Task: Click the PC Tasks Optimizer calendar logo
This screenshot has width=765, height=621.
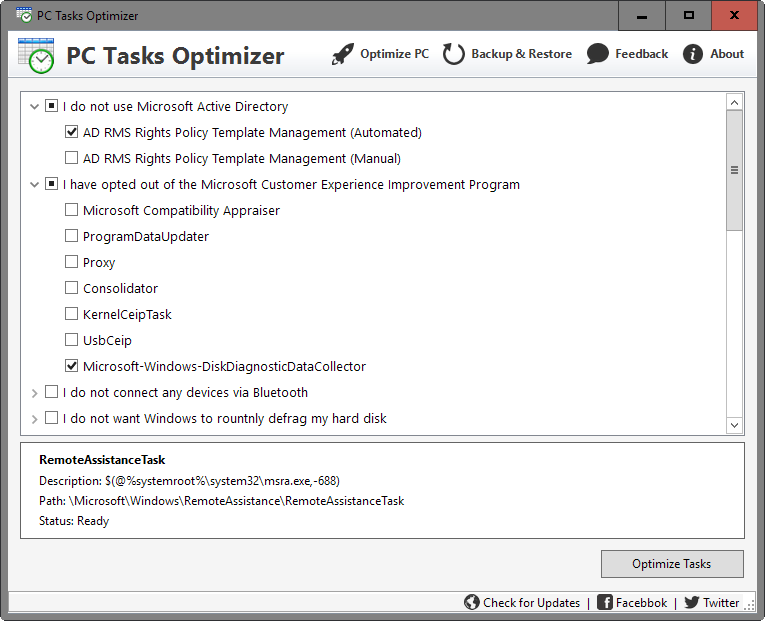Action: (x=36, y=54)
